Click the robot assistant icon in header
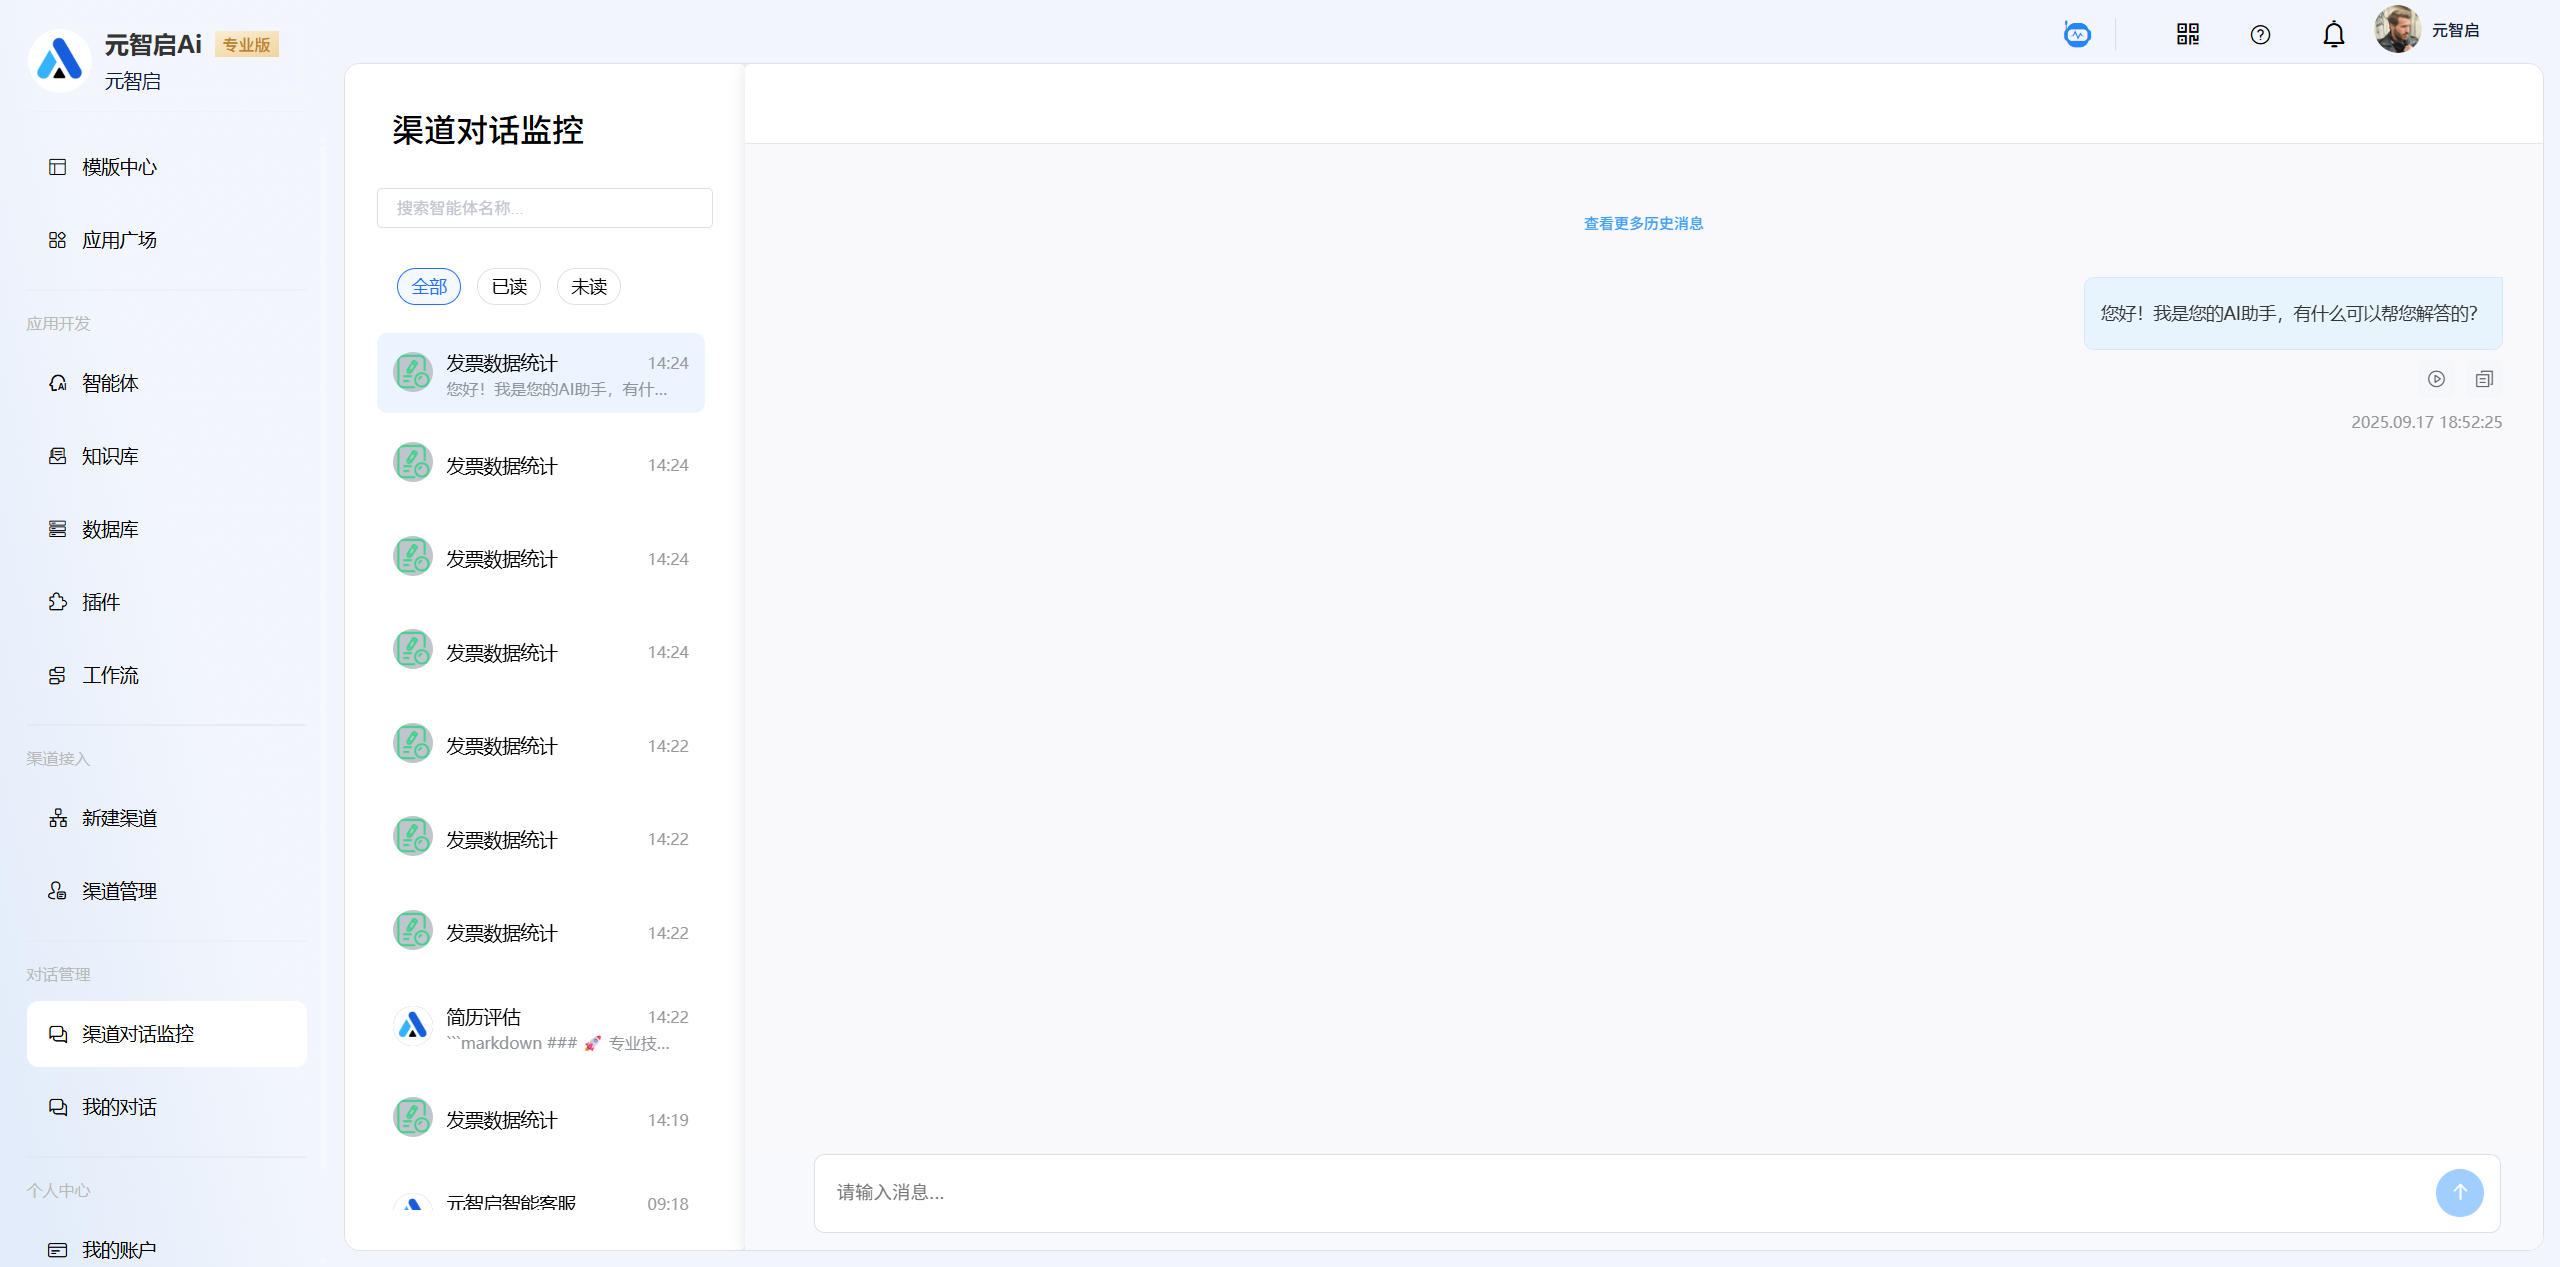Viewport: 2560px width, 1267px height. pyautogui.click(x=2077, y=35)
